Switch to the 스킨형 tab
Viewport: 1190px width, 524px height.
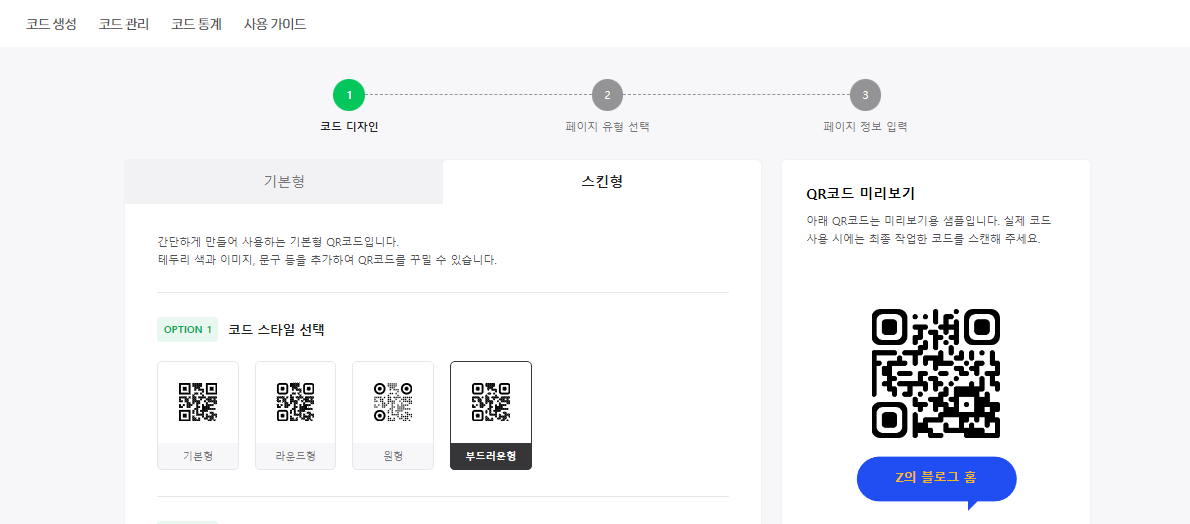602,182
